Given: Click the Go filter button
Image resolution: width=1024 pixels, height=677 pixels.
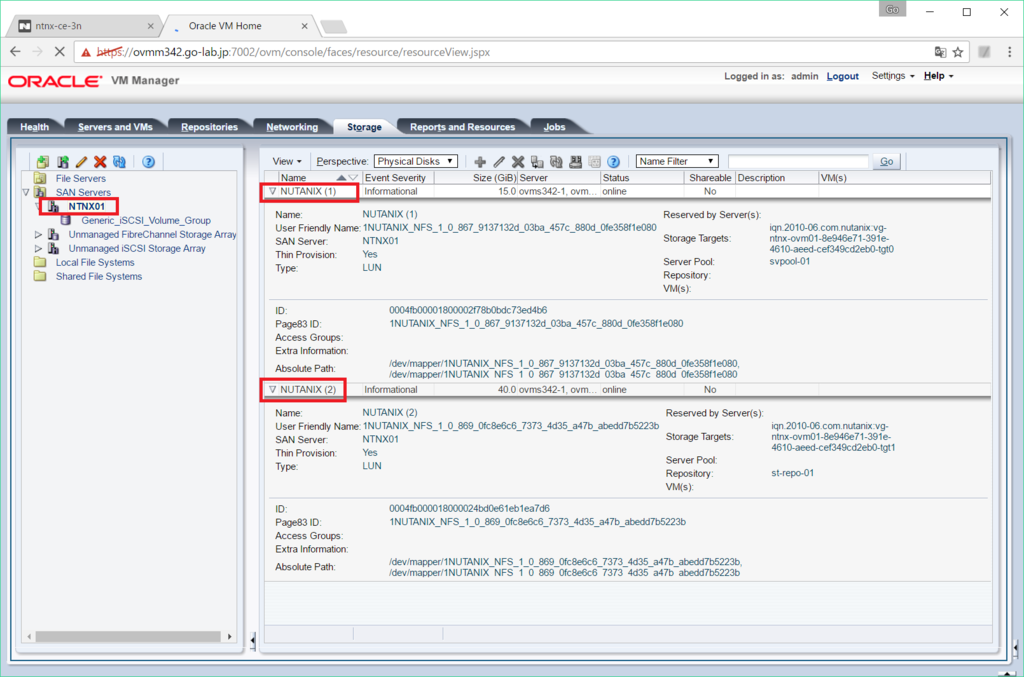Looking at the screenshot, I should (886, 161).
